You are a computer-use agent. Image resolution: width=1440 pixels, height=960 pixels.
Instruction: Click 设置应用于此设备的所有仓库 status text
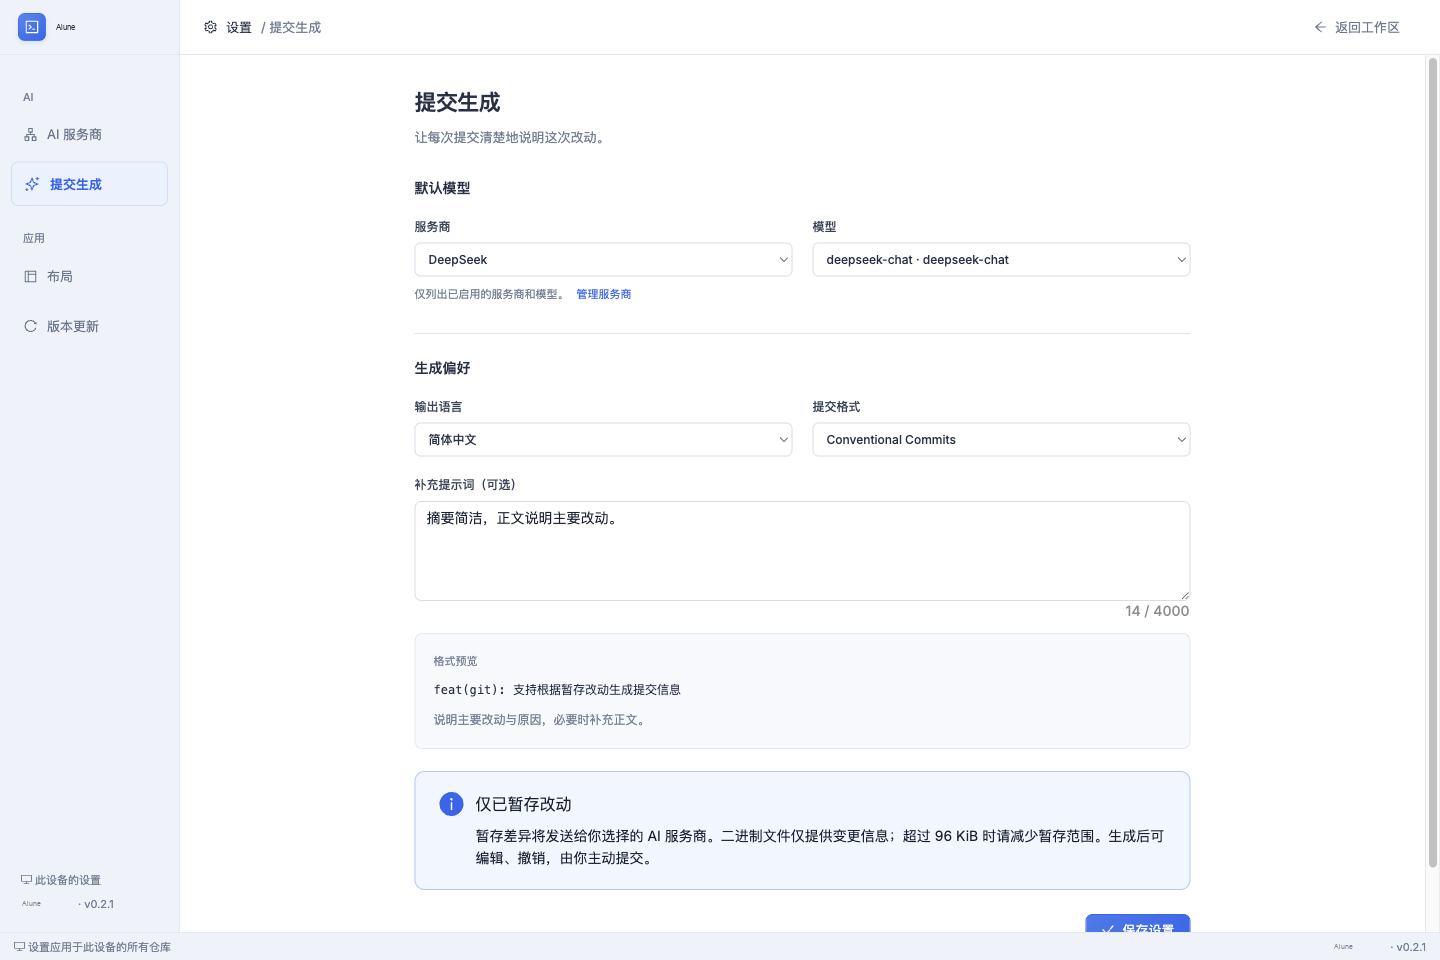(99, 946)
